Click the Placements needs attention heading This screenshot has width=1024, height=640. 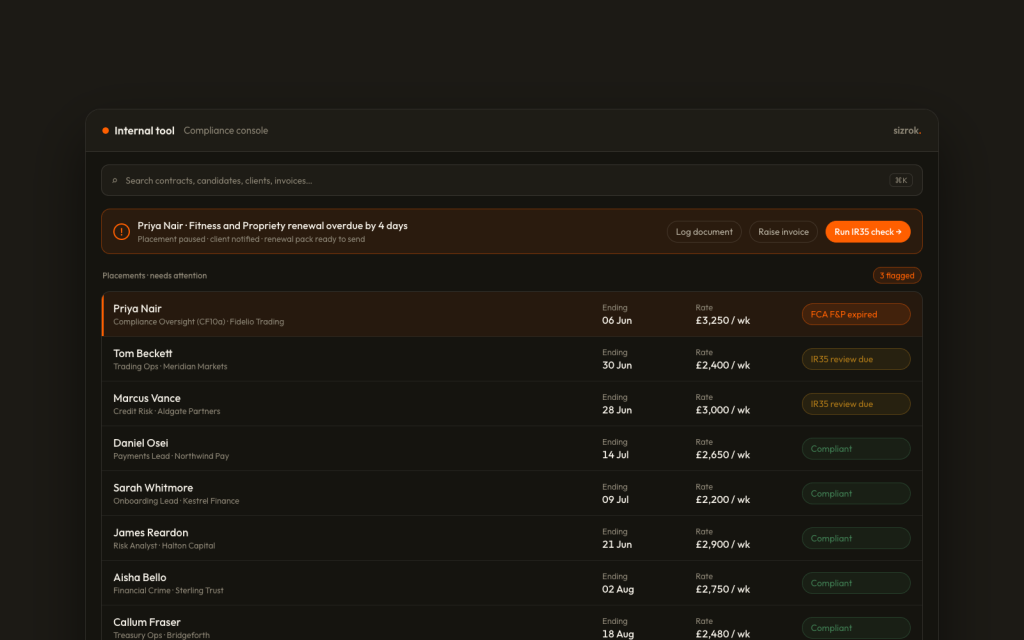[155, 276]
